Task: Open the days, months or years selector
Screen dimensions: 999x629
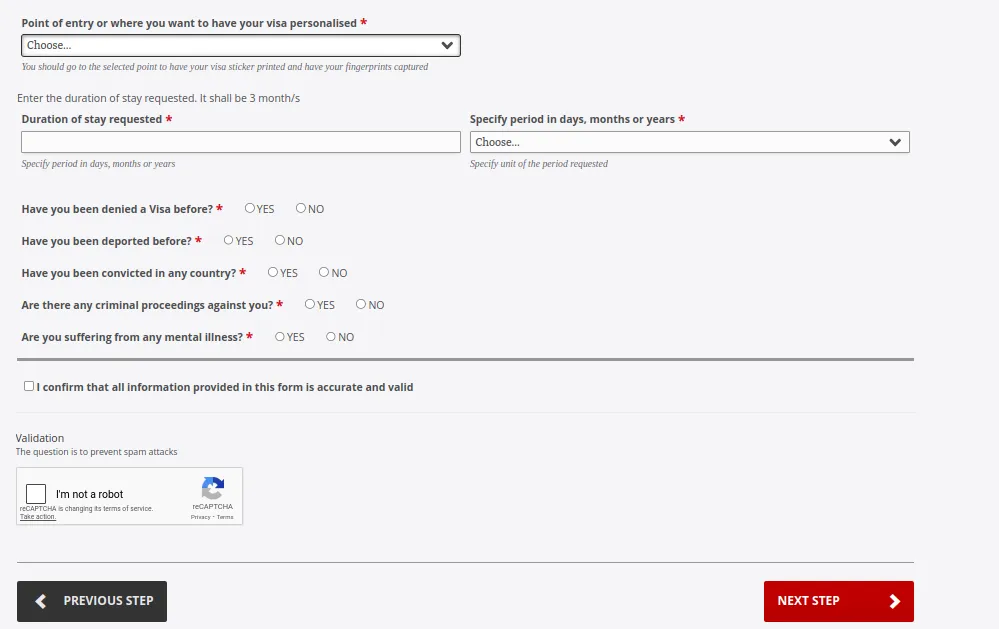Action: coord(690,141)
